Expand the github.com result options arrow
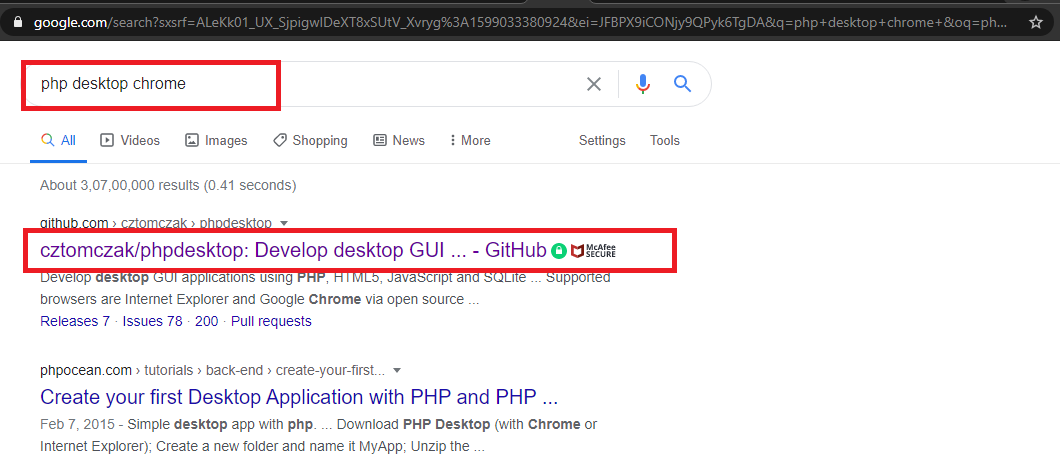The image size is (1060, 475). pyautogui.click(x=284, y=222)
